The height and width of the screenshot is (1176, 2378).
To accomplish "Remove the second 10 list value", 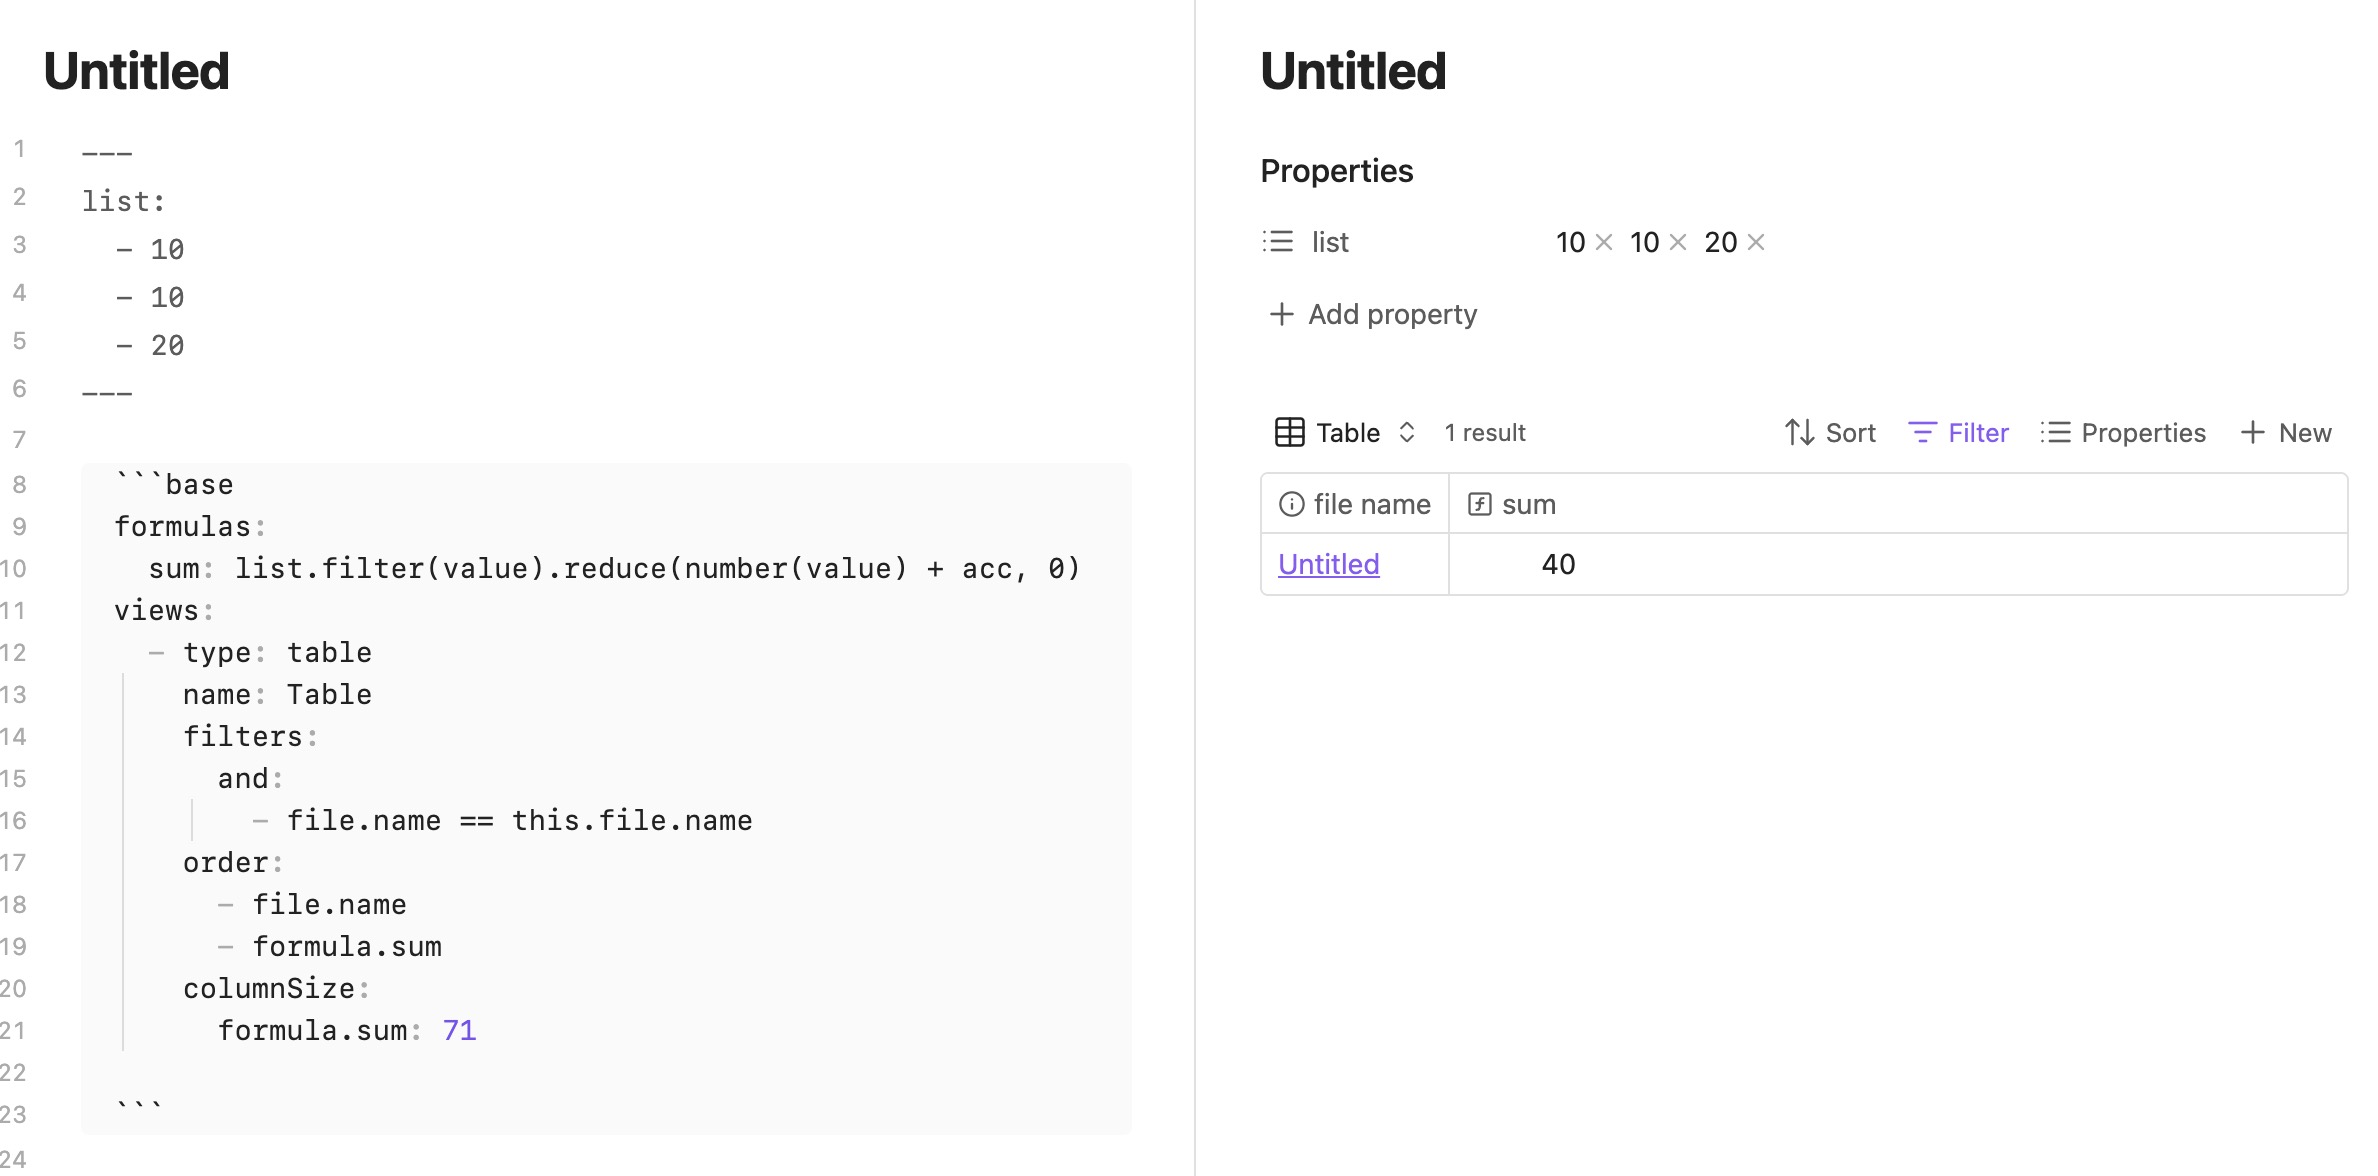I will [x=1678, y=242].
